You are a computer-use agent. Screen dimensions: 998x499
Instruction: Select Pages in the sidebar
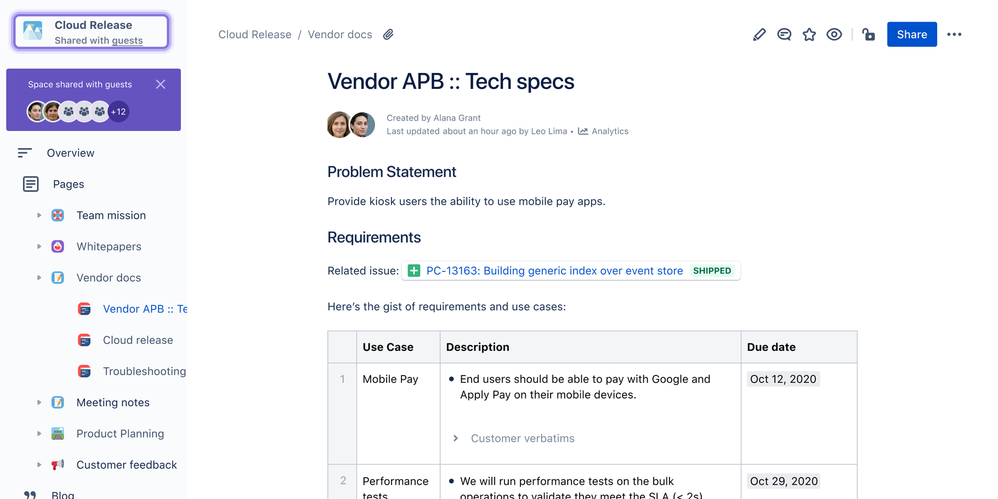pos(68,184)
